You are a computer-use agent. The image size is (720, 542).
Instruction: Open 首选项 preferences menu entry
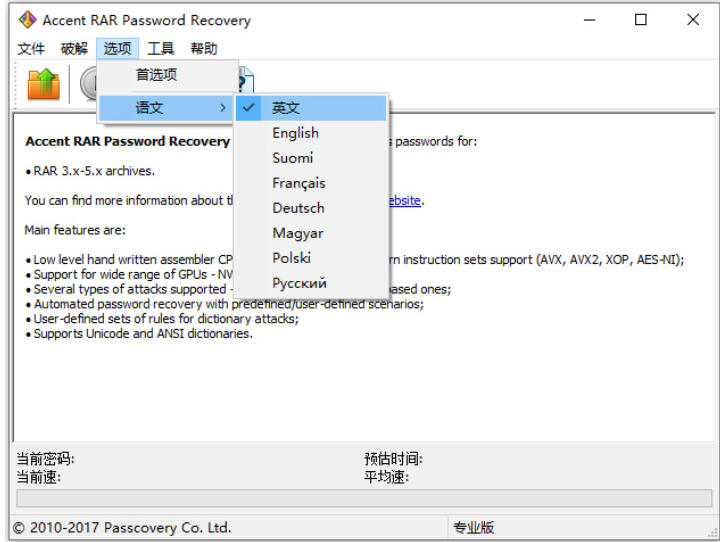[157, 75]
